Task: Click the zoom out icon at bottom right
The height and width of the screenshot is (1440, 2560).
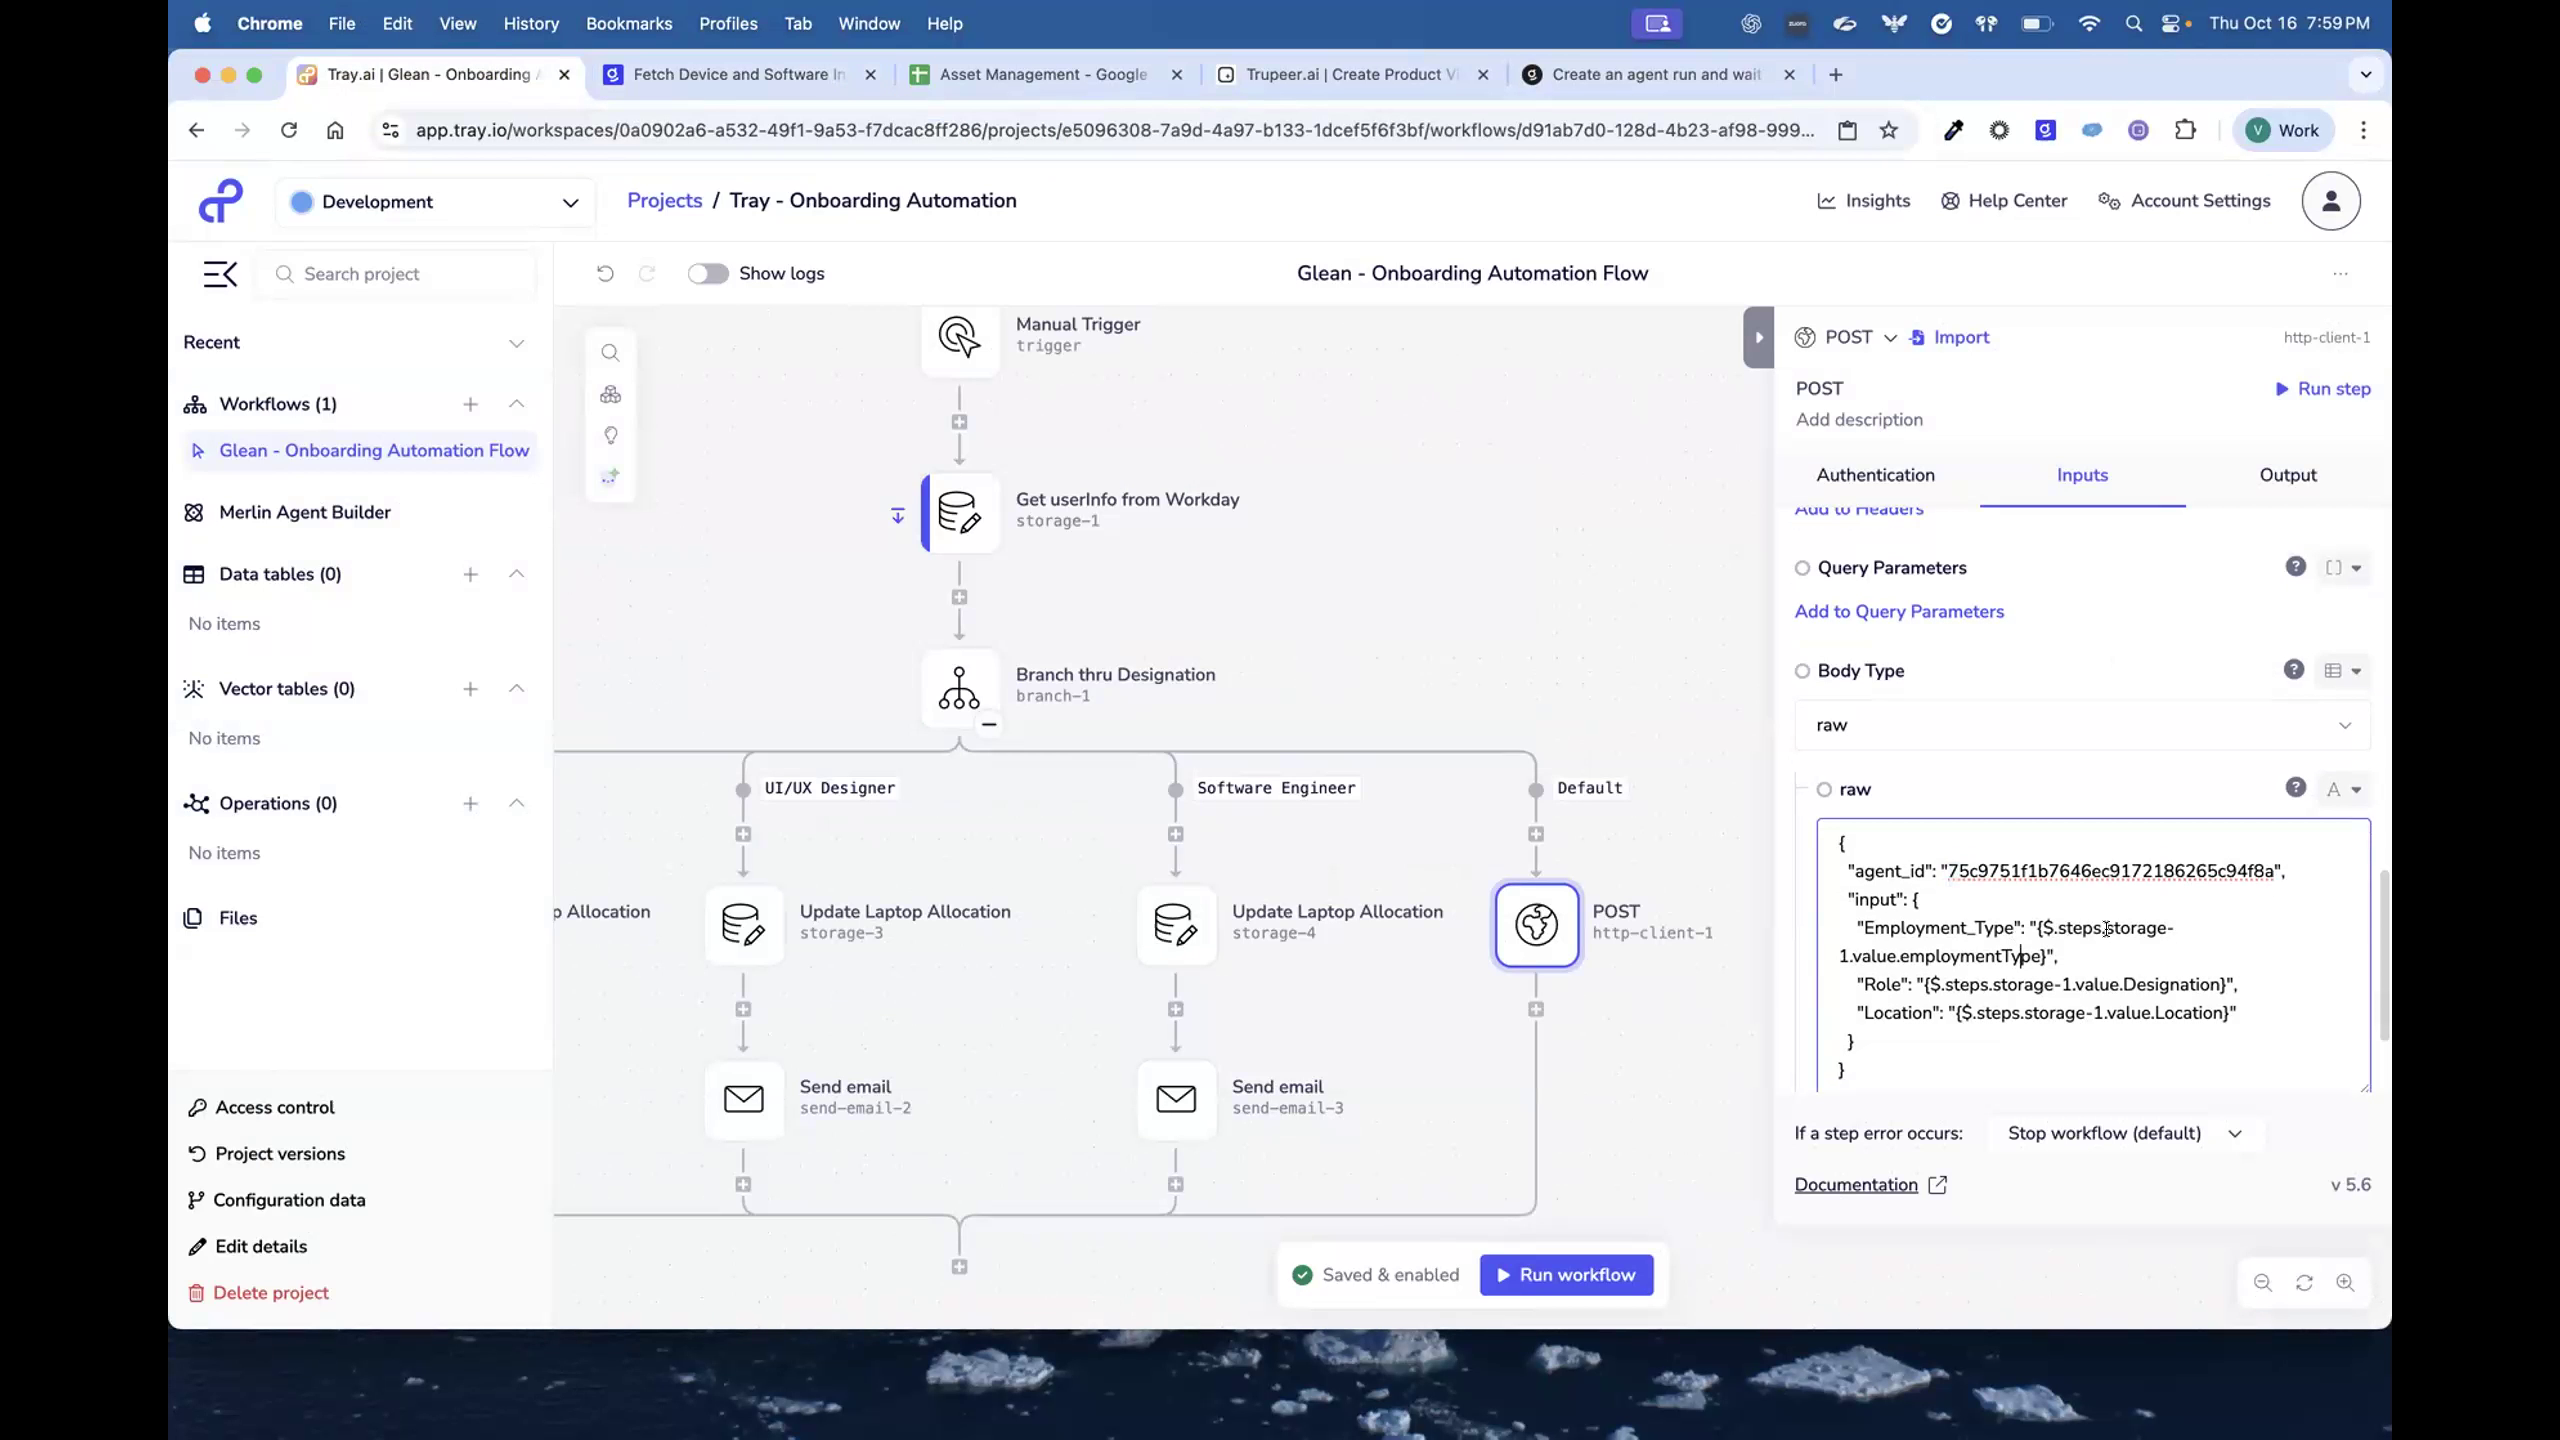Action: pos(2262,1283)
